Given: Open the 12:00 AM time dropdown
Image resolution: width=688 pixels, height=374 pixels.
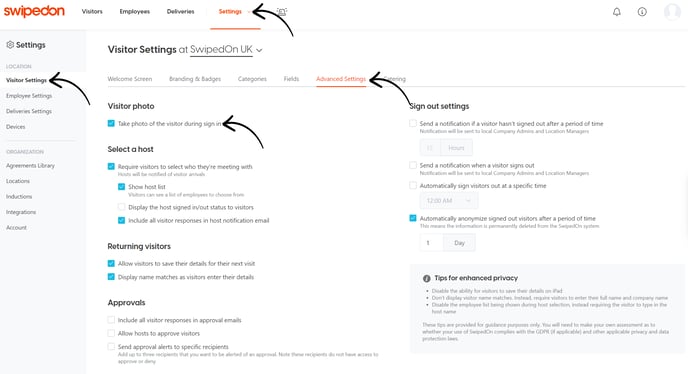Looking at the screenshot, I should 449,201.
